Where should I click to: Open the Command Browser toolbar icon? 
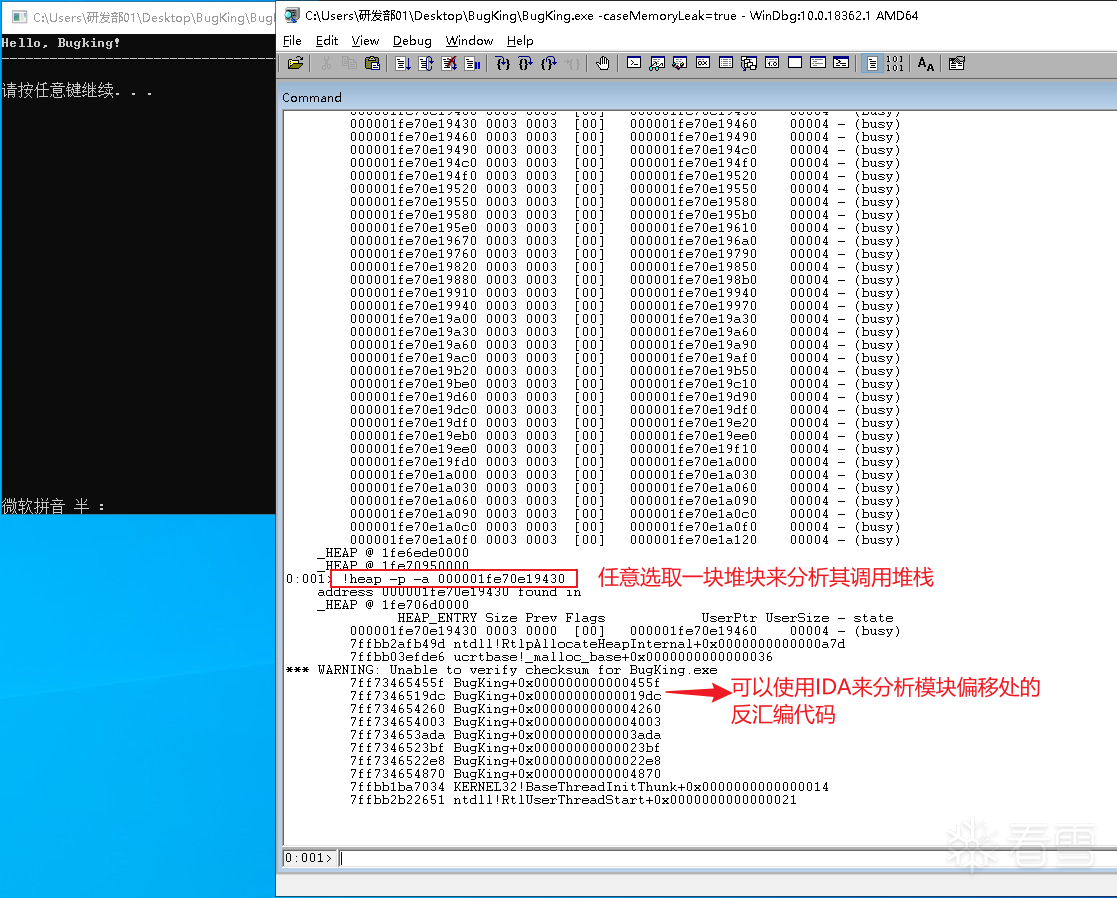point(841,63)
